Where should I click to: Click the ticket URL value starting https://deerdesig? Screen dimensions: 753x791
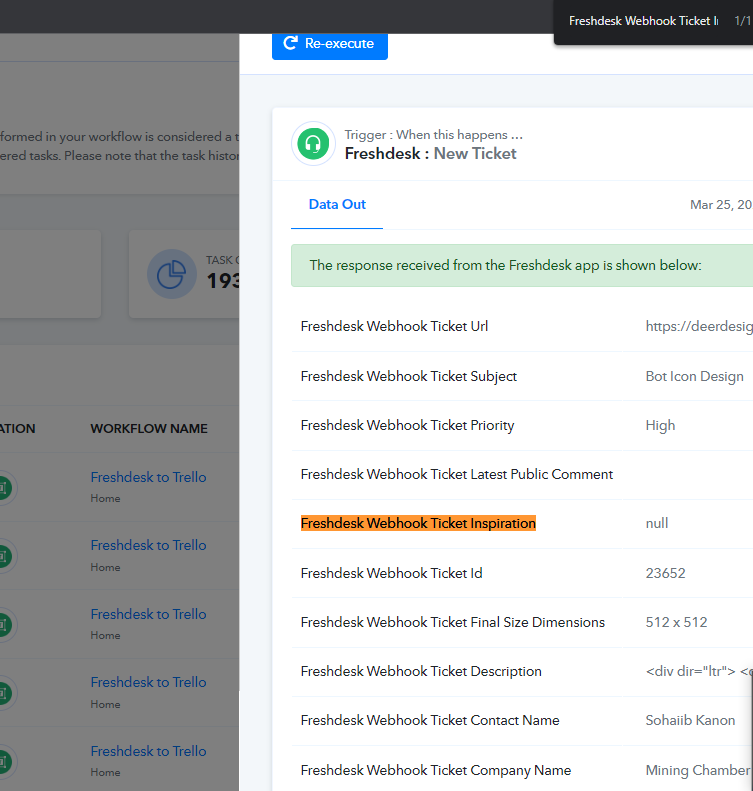[x=699, y=326]
